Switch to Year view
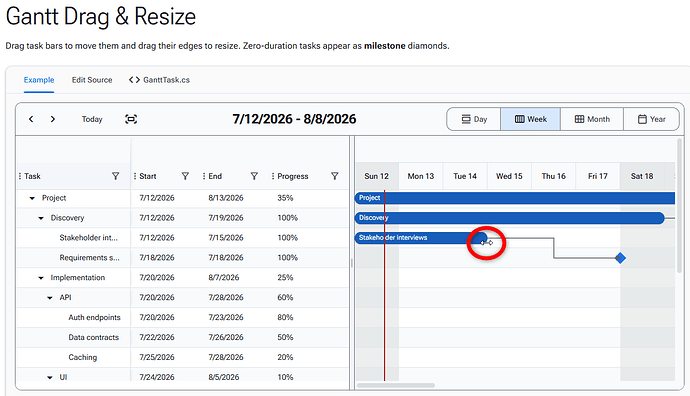This screenshot has width=690, height=396. coord(651,119)
